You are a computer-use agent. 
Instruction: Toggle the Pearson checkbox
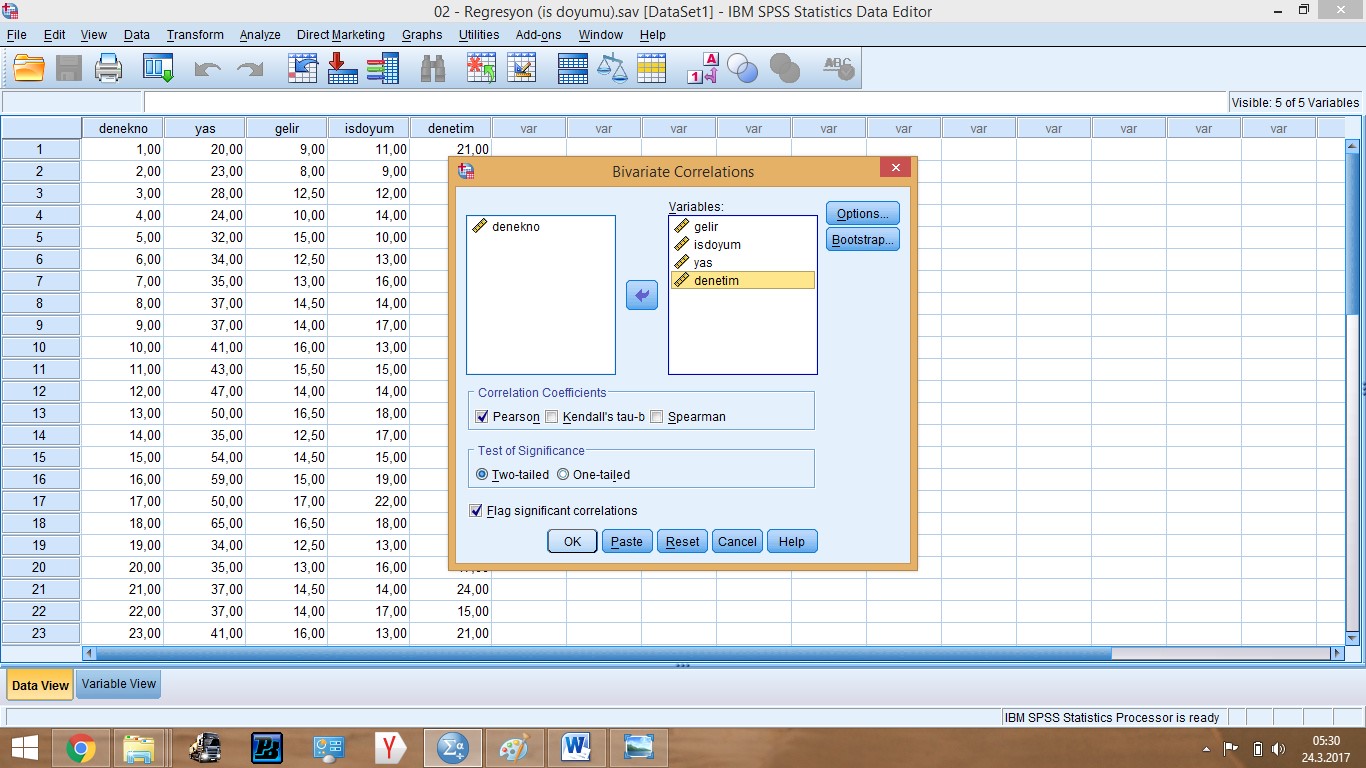(483, 417)
